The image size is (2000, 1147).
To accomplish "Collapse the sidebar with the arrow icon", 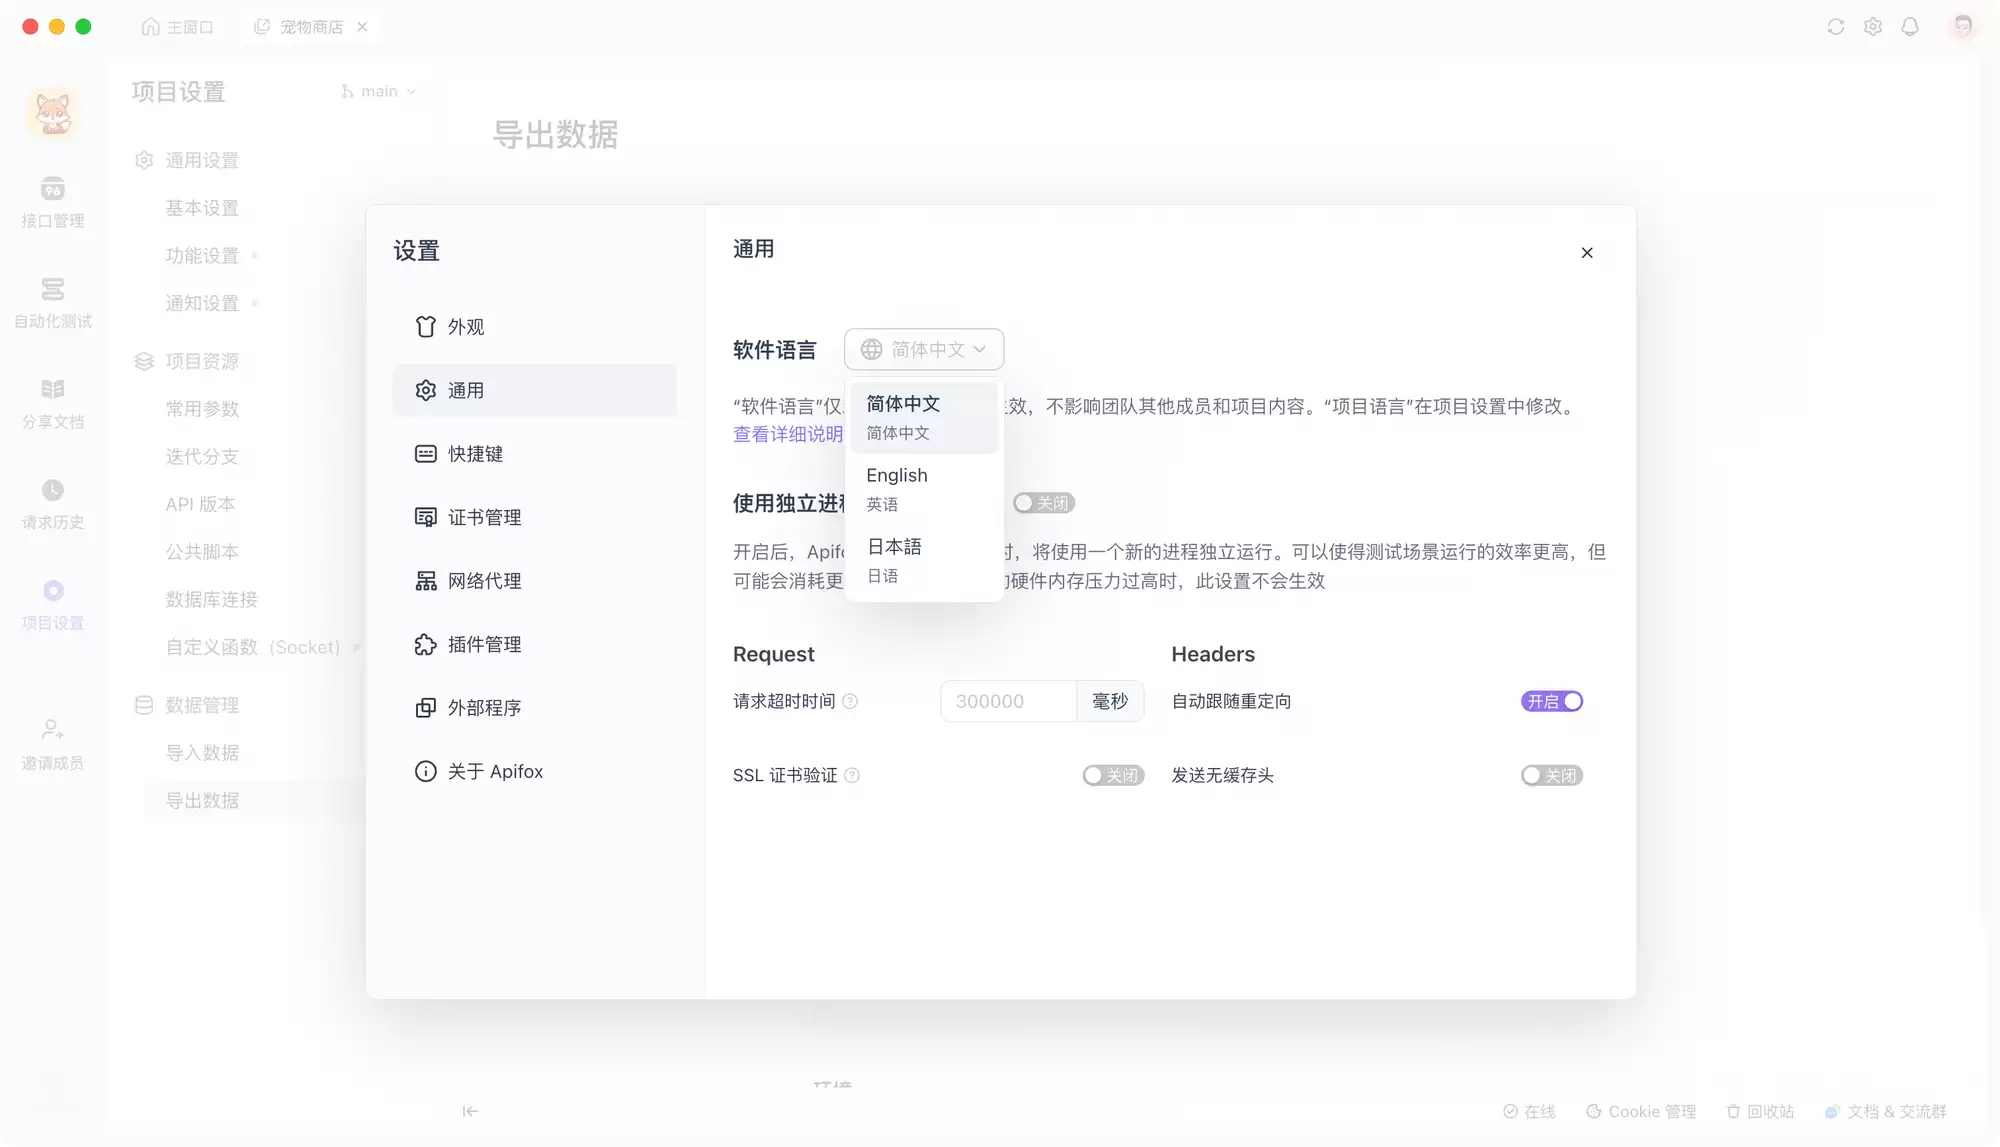I will (470, 1111).
